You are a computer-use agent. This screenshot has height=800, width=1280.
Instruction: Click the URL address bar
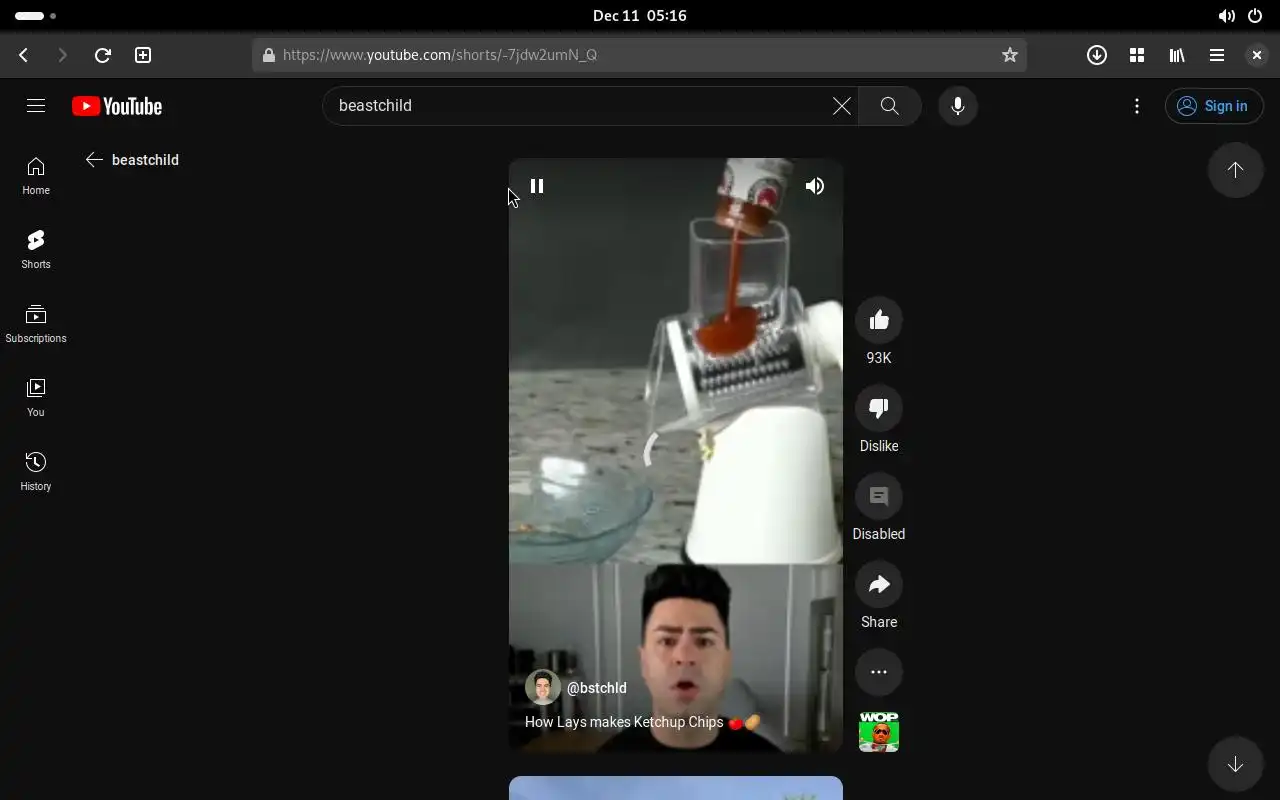(640, 55)
